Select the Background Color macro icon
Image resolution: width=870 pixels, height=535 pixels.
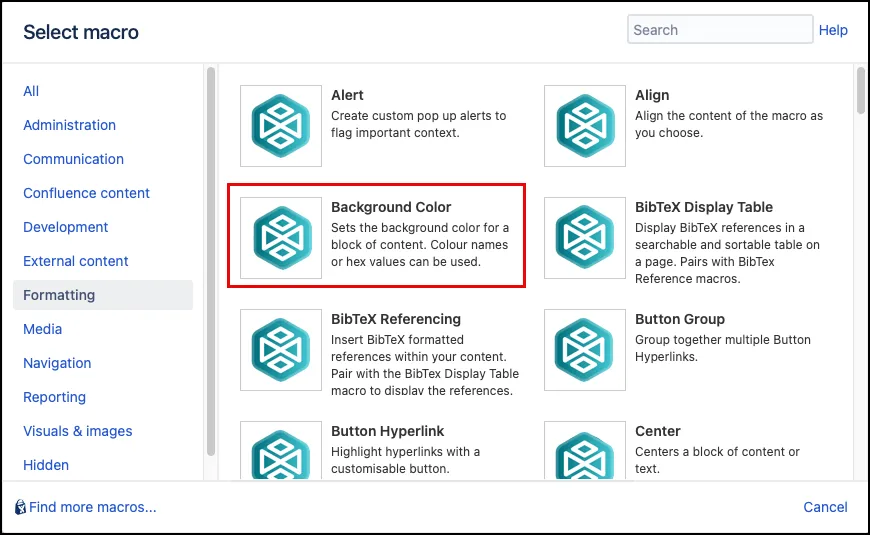[x=281, y=238]
